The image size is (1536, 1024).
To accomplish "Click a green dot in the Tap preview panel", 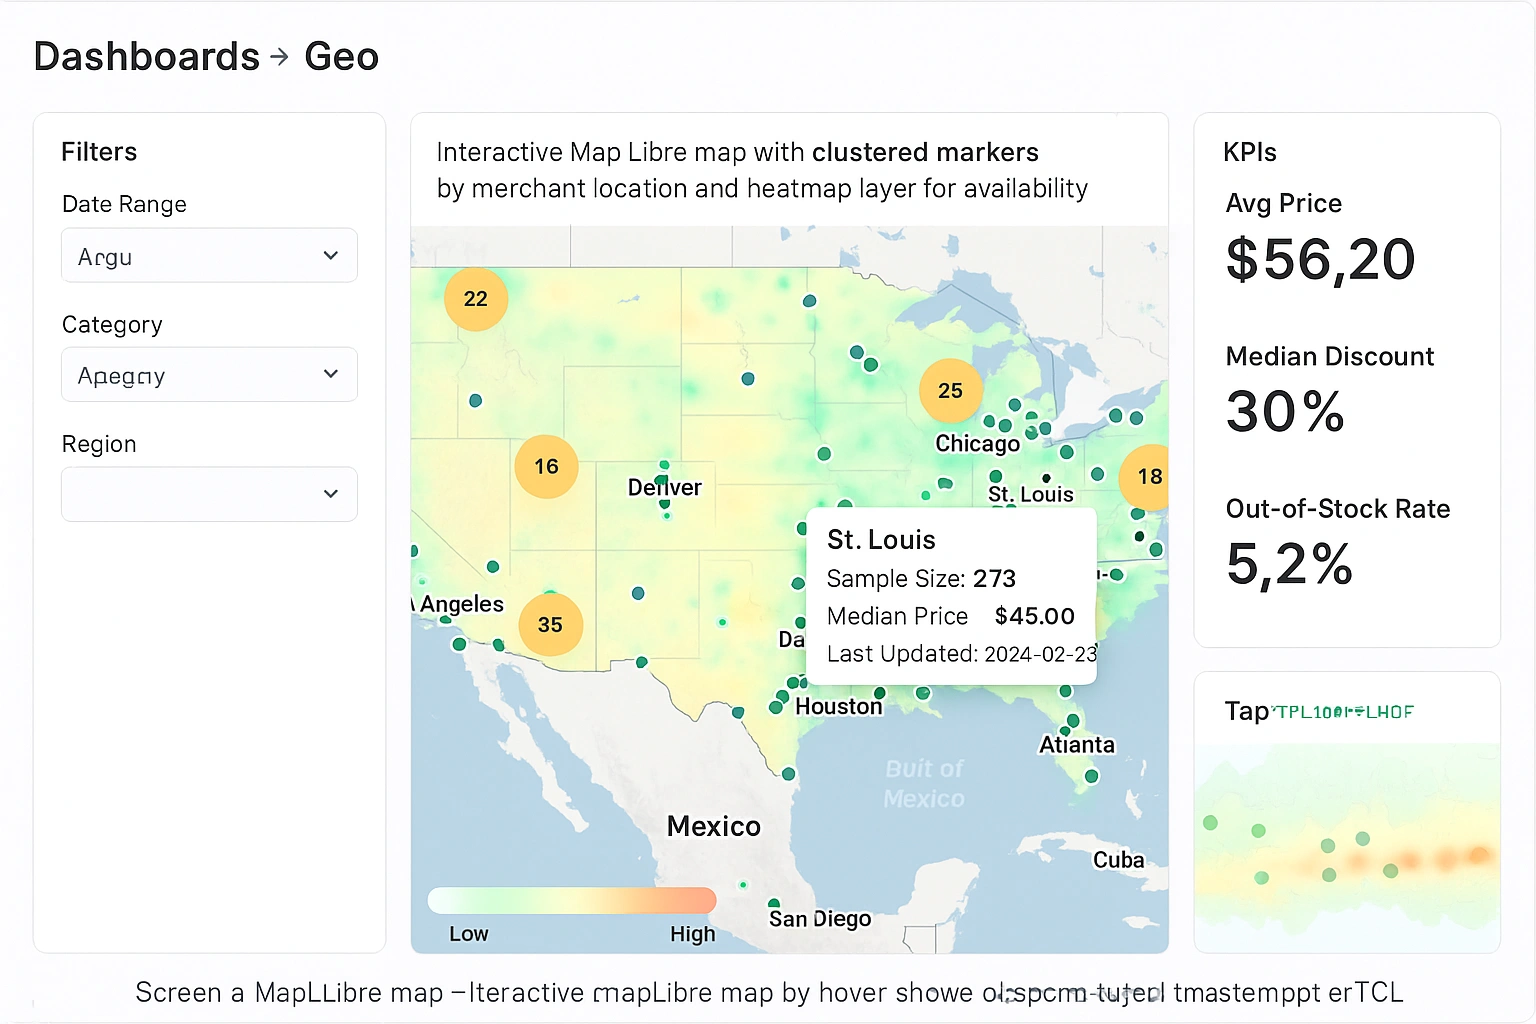I will [1258, 829].
